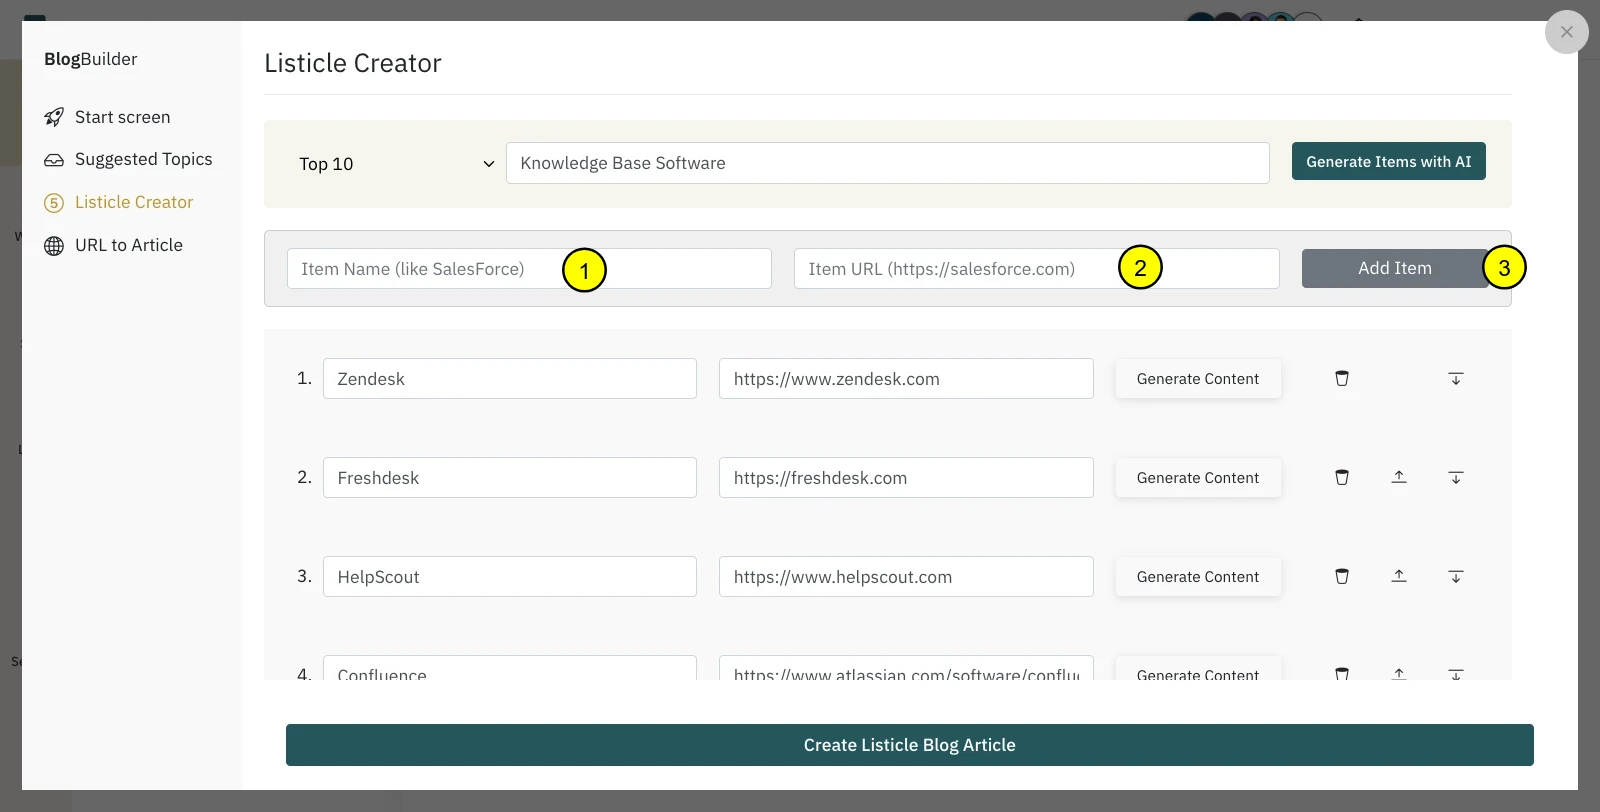
Task: Delete the Zendesk item with trash icon
Action: click(x=1342, y=378)
